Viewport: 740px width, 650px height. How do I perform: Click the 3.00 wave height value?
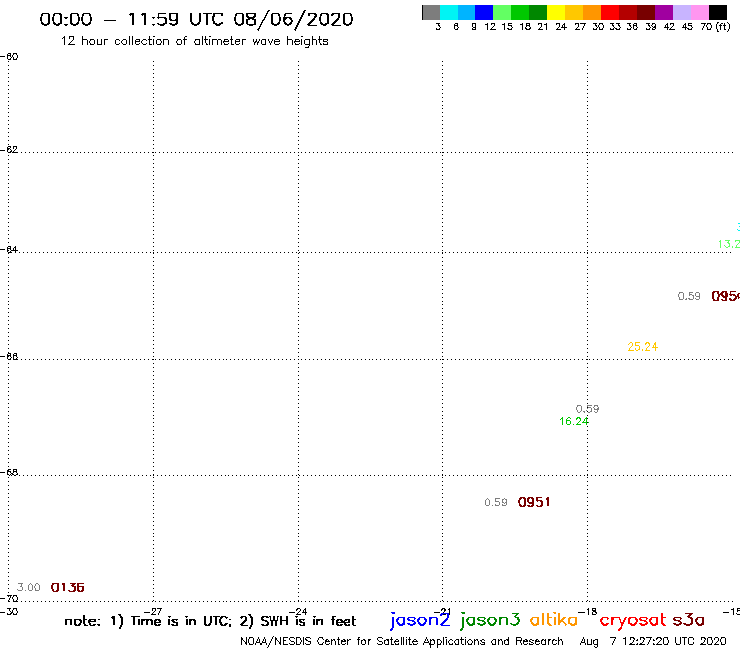coord(29,587)
